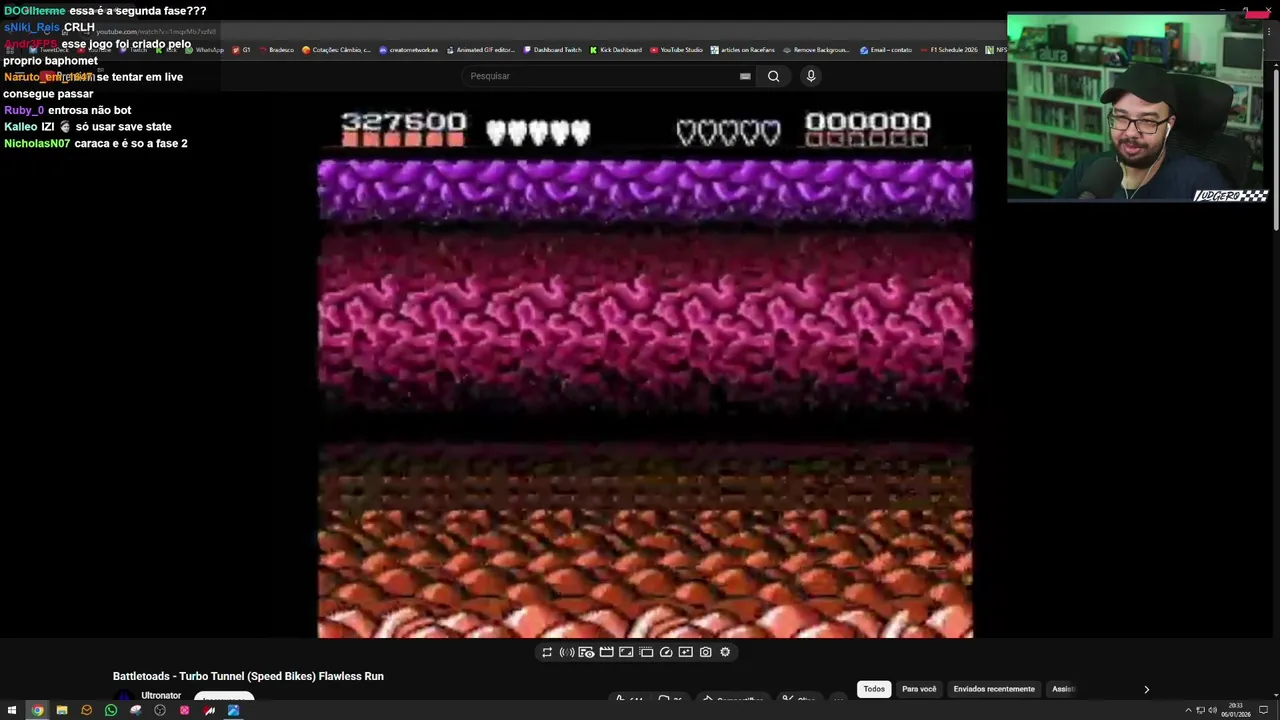Open the F1 Schedule 2026 bookmark
This screenshot has width=1280, height=720.
(x=949, y=50)
